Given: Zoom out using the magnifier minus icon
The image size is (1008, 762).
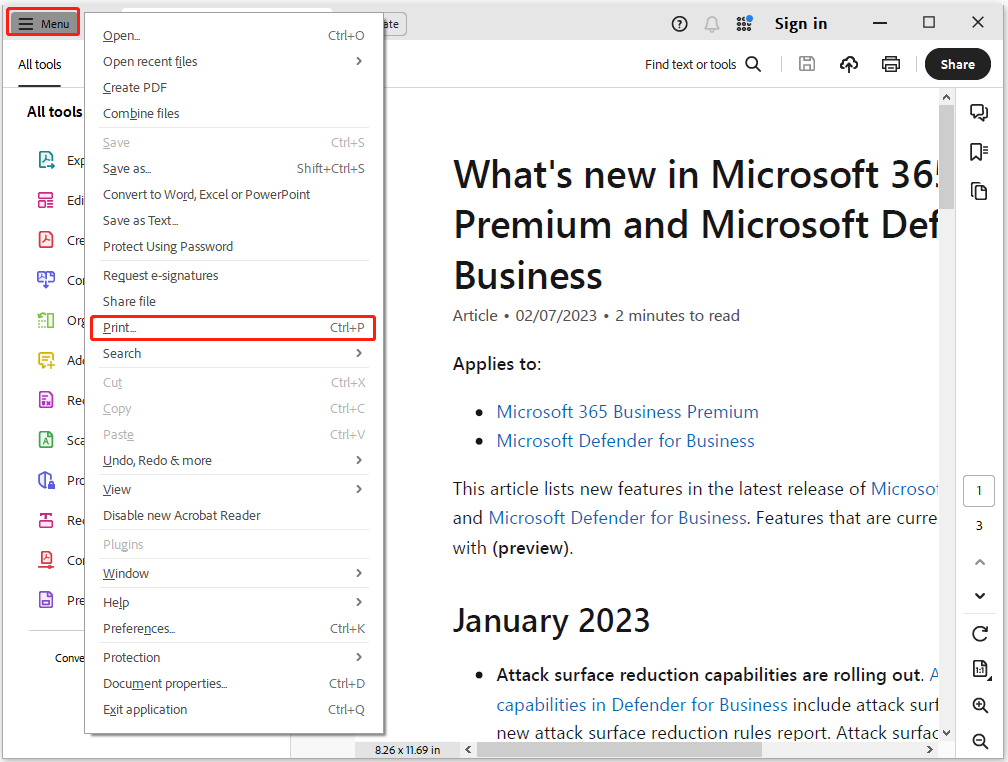Looking at the screenshot, I should (x=980, y=741).
